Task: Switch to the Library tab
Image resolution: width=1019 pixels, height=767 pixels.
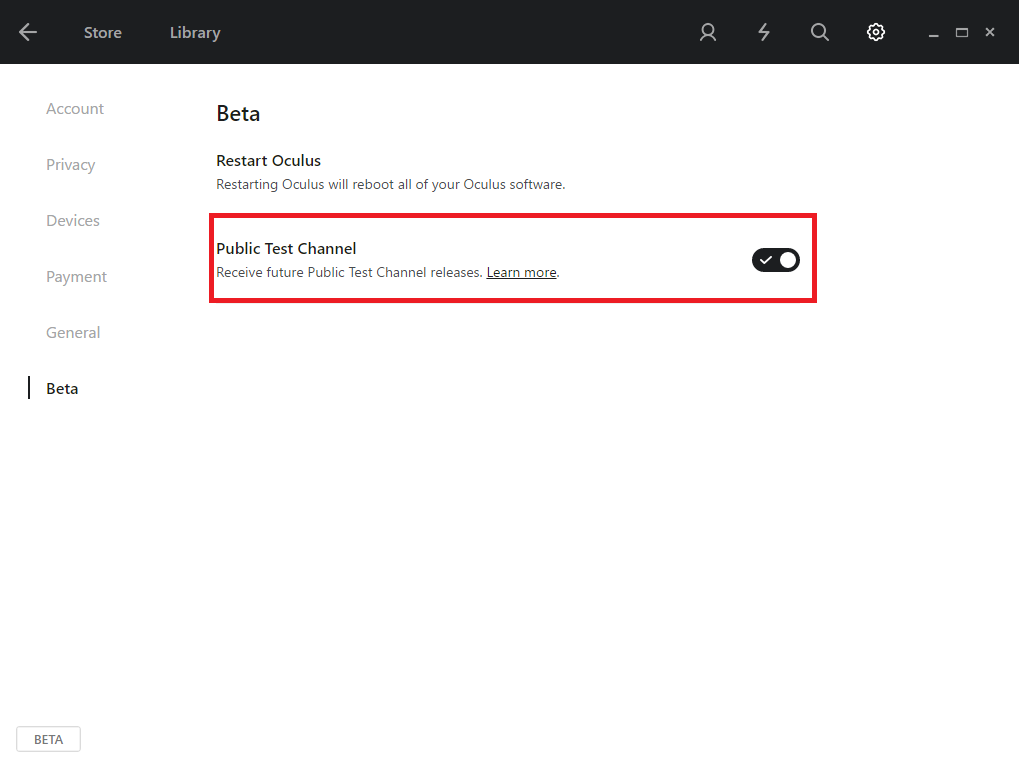Action: tap(195, 33)
